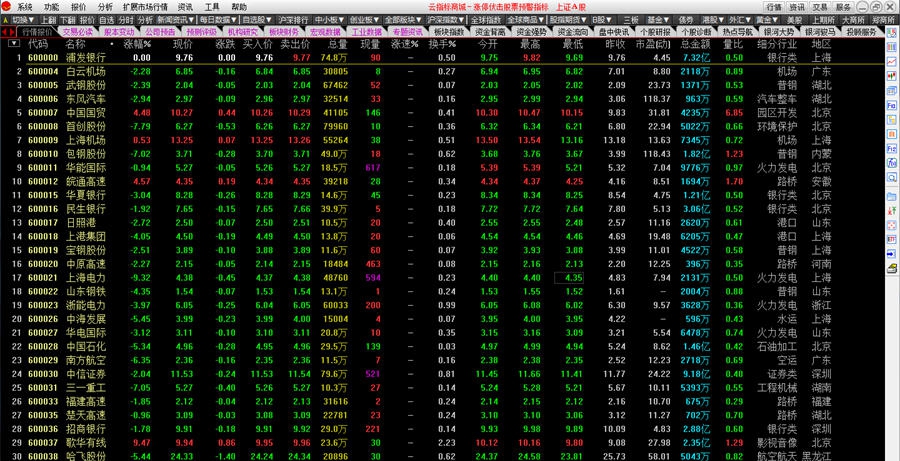The width and height of the screenshot is (900, 461).
Task: Click the 沪深排行 toolbar button
Action: click(x=293, y=20)
